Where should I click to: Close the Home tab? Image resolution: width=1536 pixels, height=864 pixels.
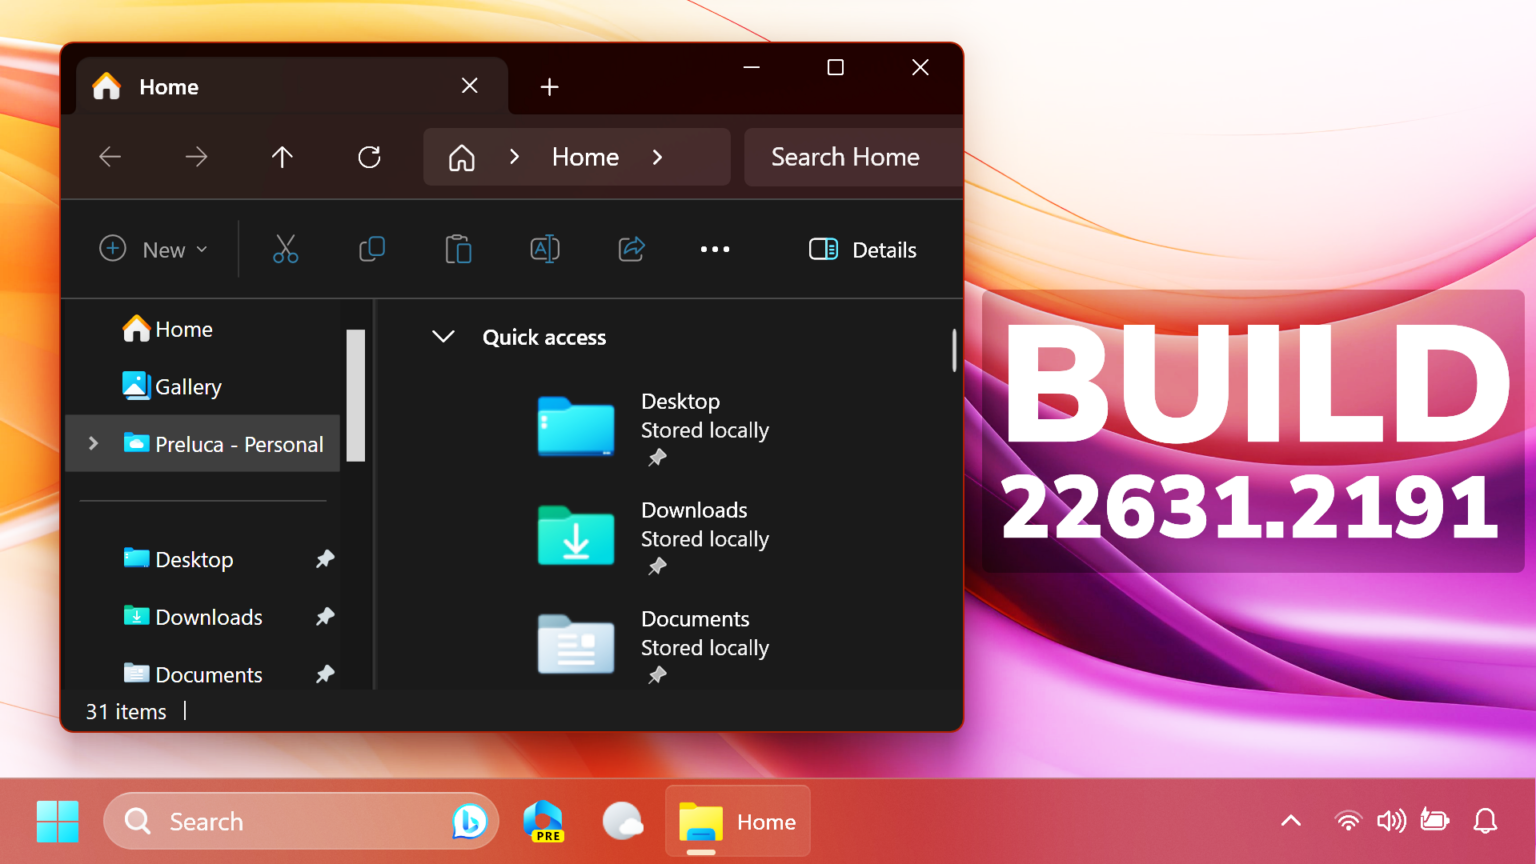469,86
